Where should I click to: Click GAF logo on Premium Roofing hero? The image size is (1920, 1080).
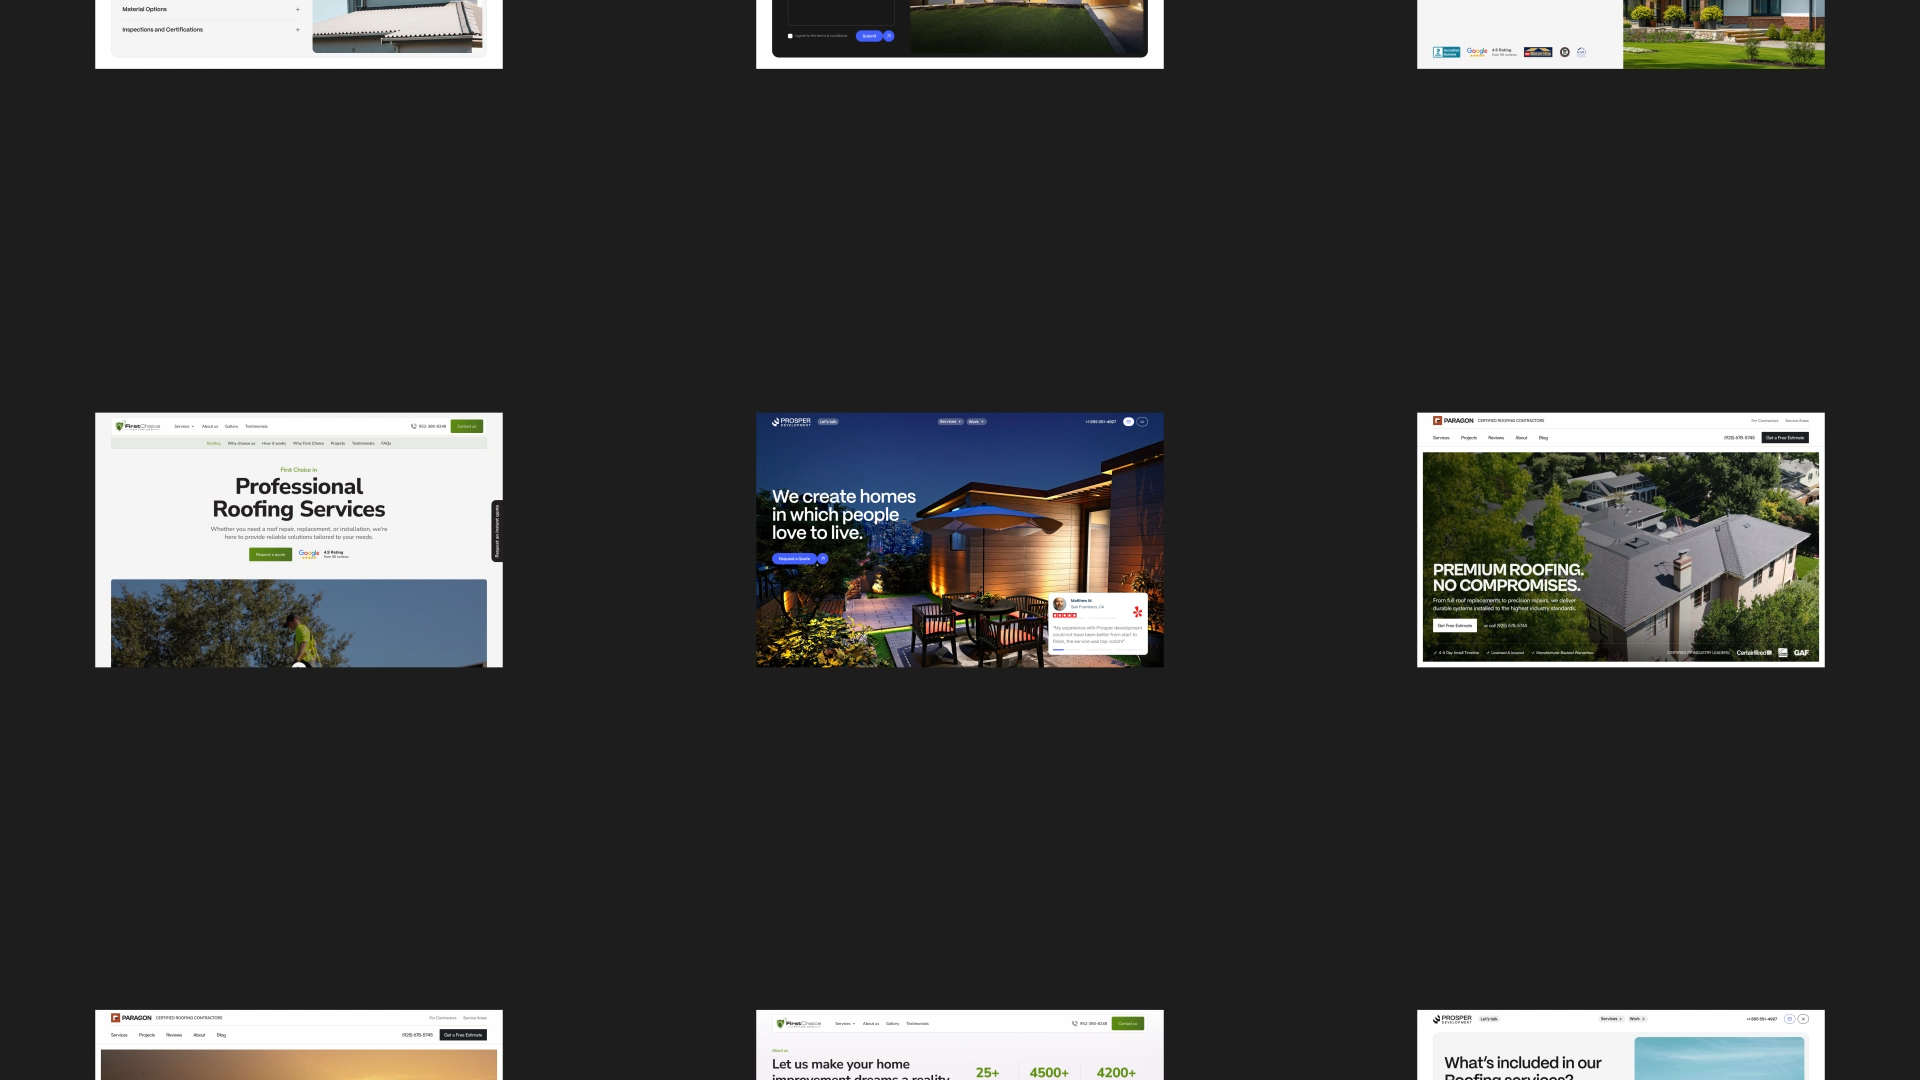1801,653
